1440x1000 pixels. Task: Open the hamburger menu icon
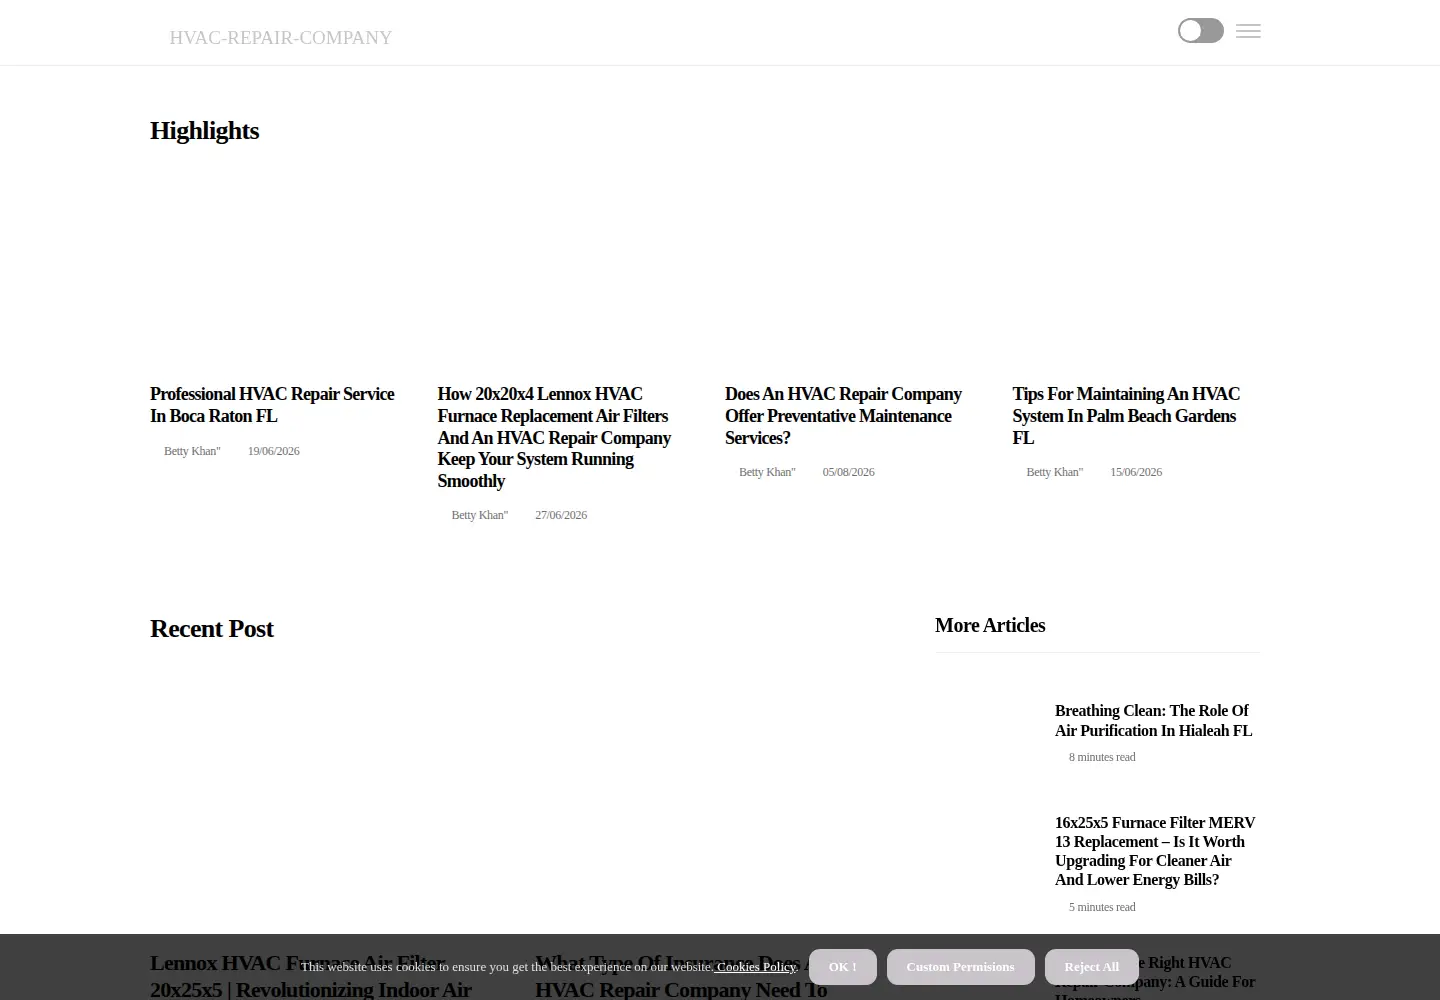(1248, 31)
